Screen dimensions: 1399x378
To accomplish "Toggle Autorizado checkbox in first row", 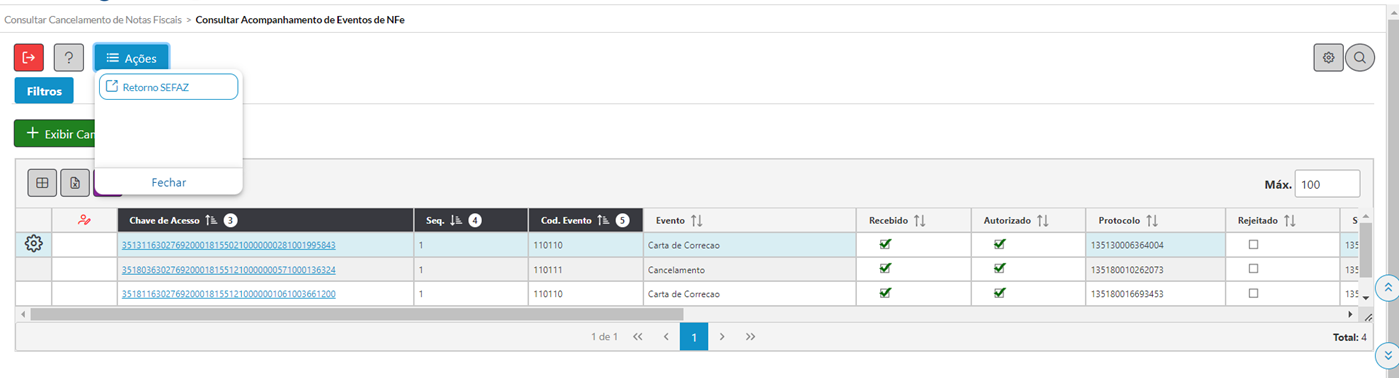I will 1000,244.
